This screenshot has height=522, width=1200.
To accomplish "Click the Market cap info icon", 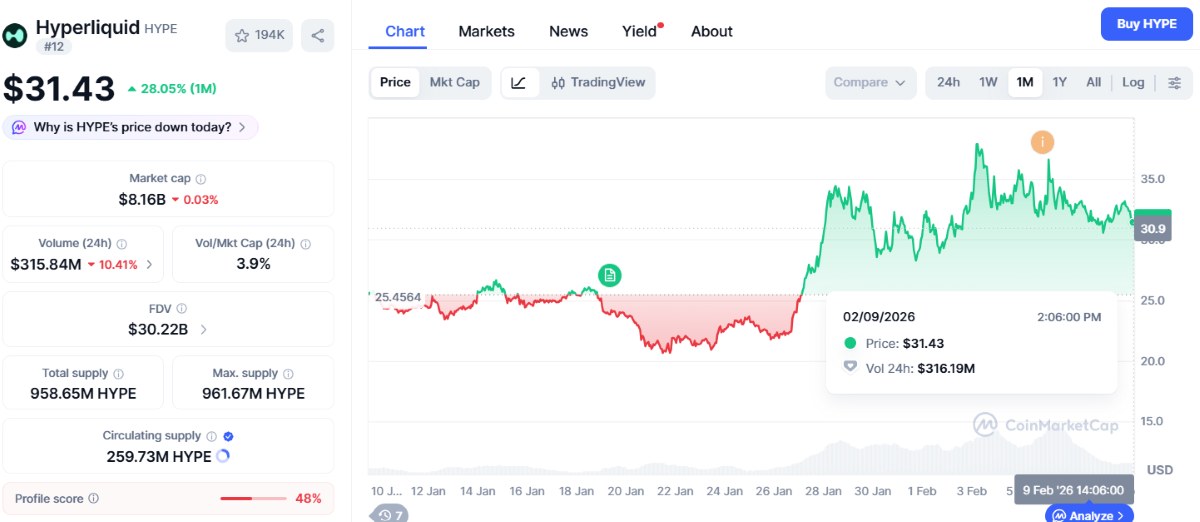I will (201, 179).
